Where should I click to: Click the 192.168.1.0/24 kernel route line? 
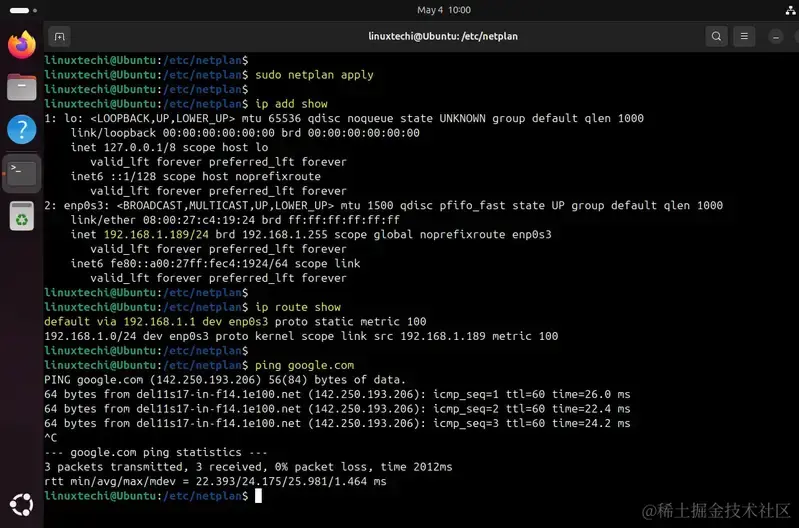pos(301,336)
